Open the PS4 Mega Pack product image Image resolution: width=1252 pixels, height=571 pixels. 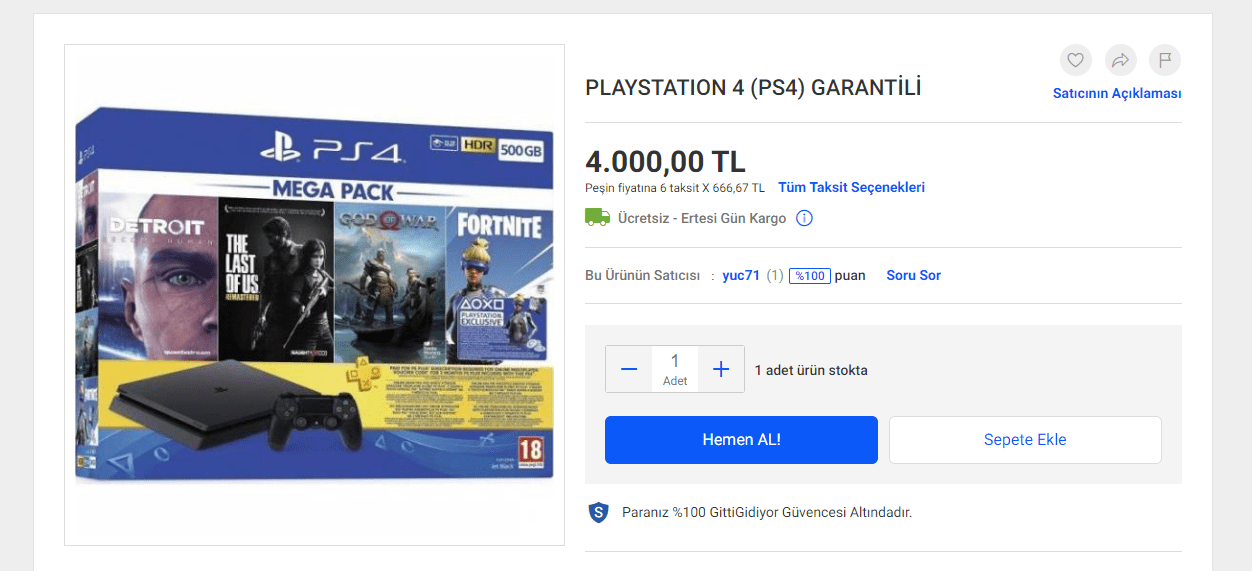pos(315,295)
